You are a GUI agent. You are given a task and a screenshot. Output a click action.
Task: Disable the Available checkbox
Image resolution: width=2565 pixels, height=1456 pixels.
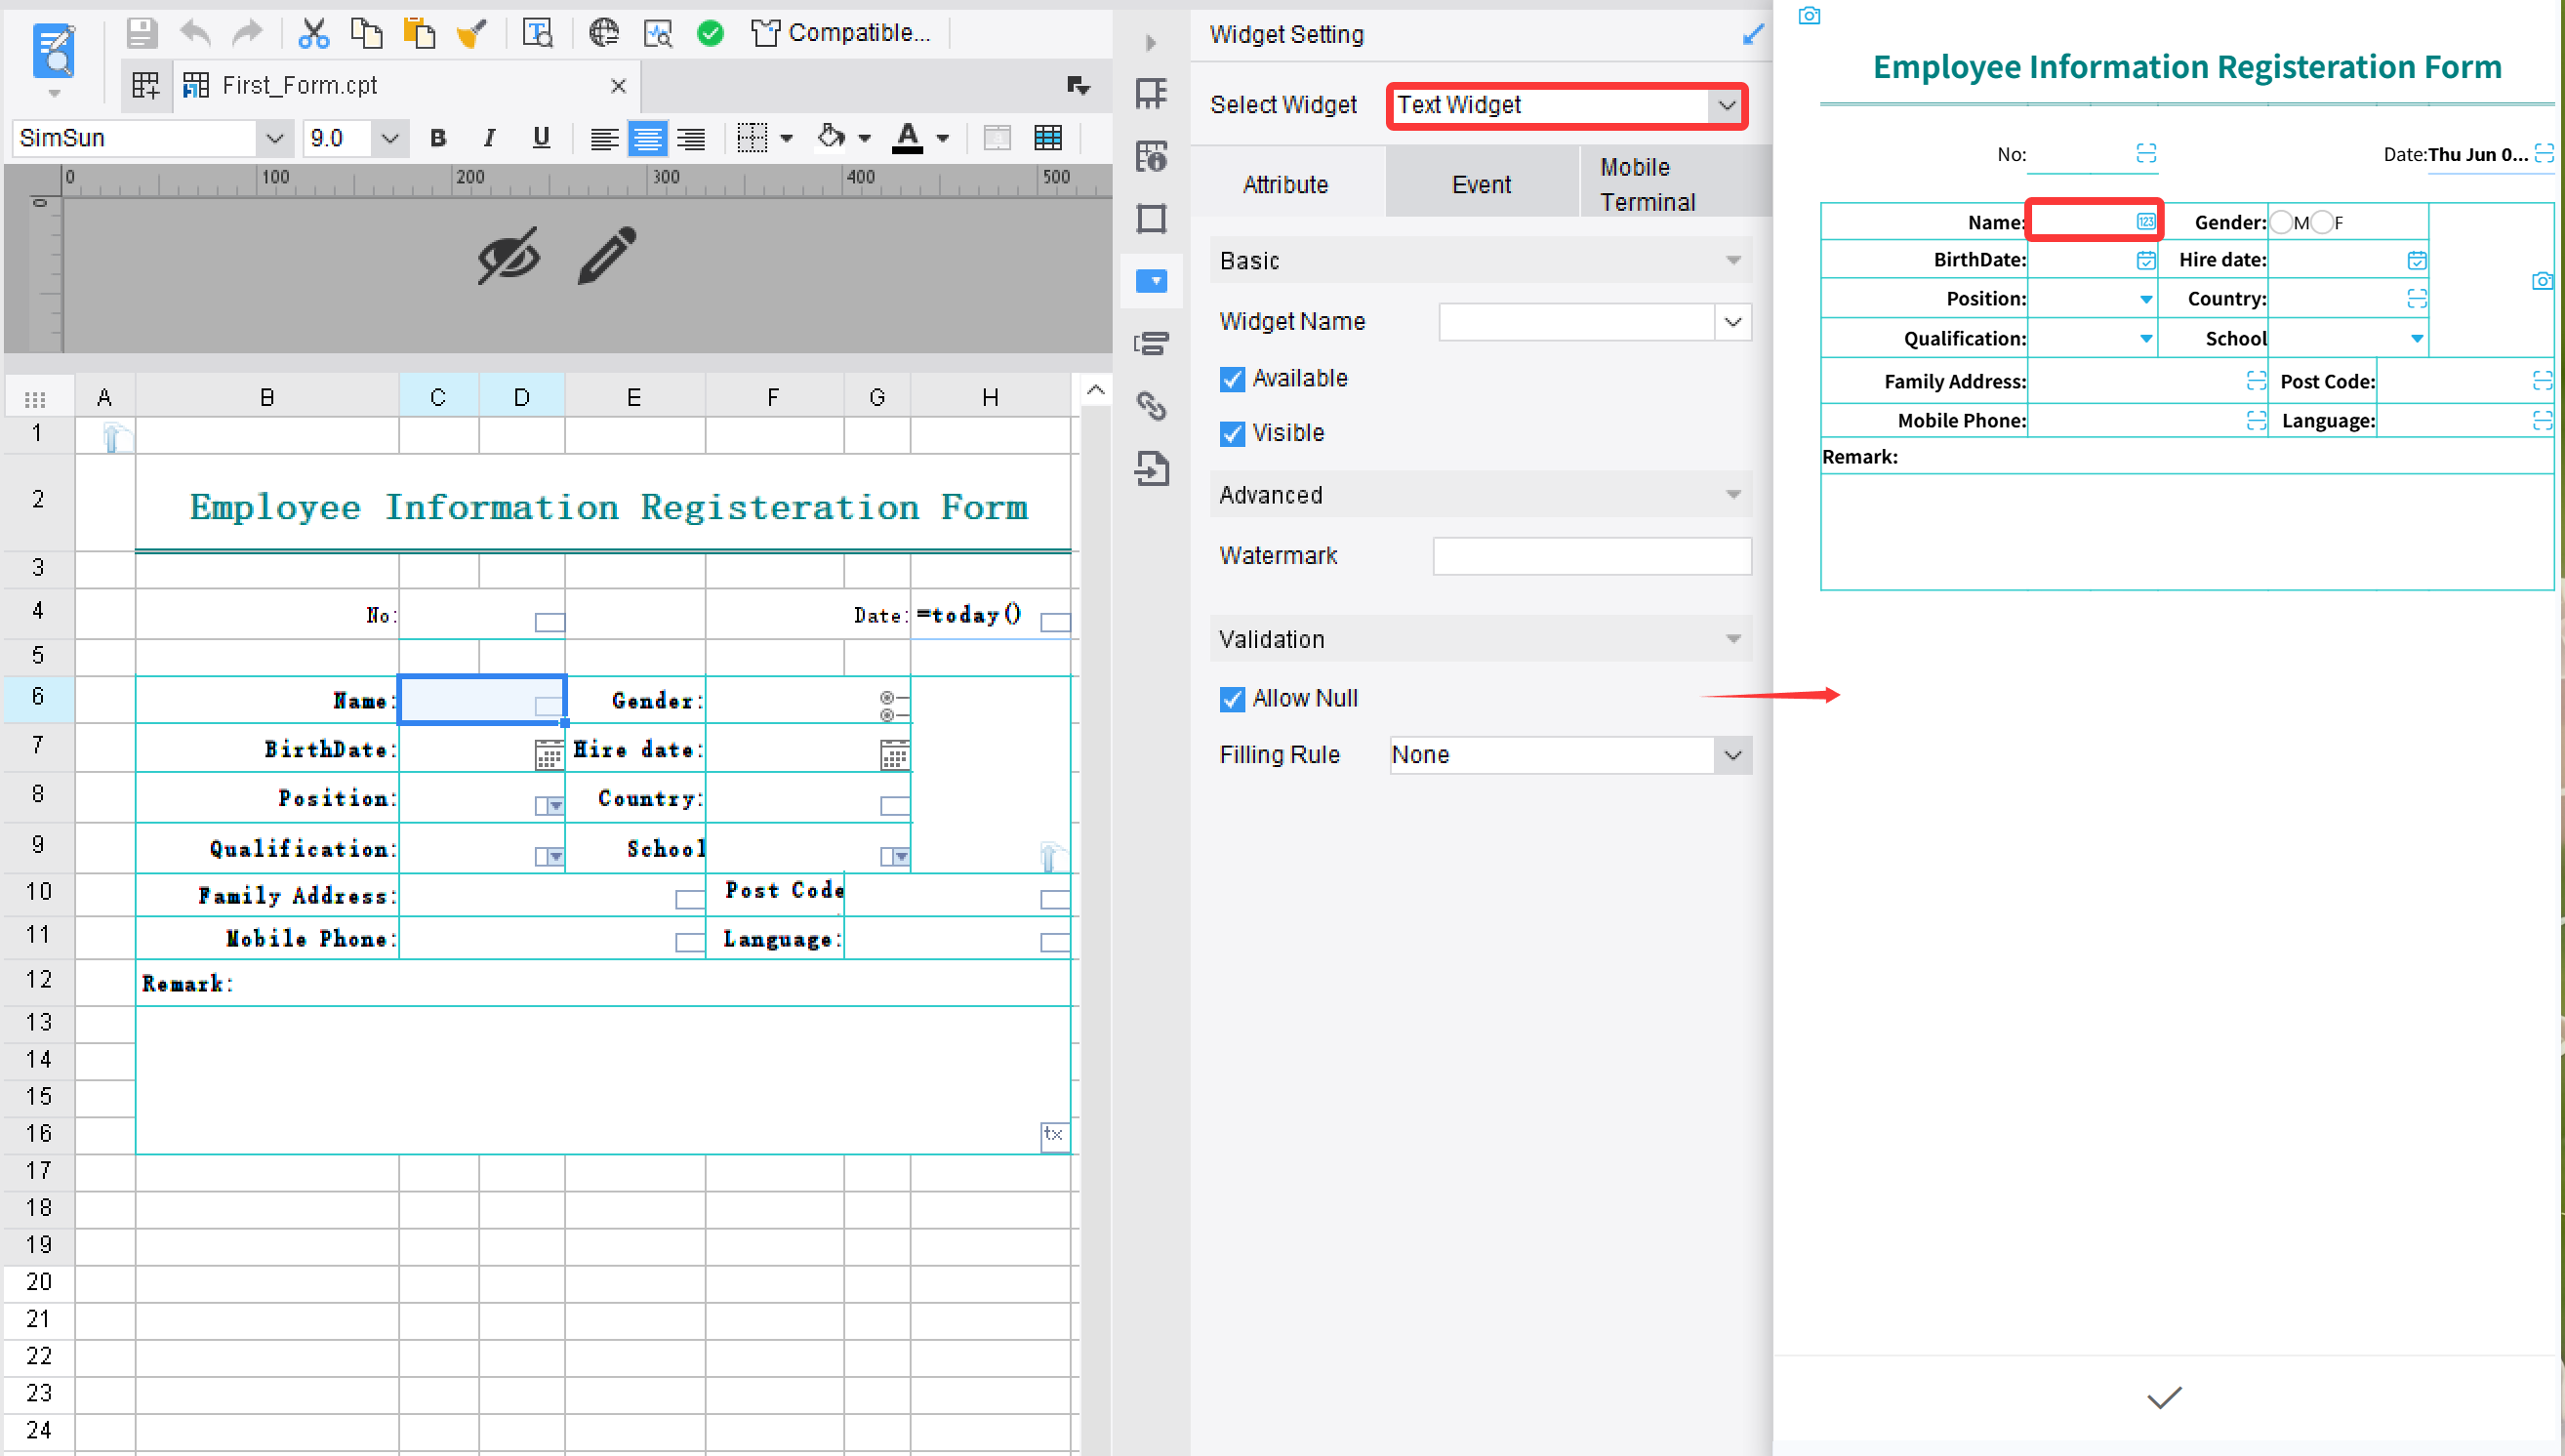(1231, 378)
